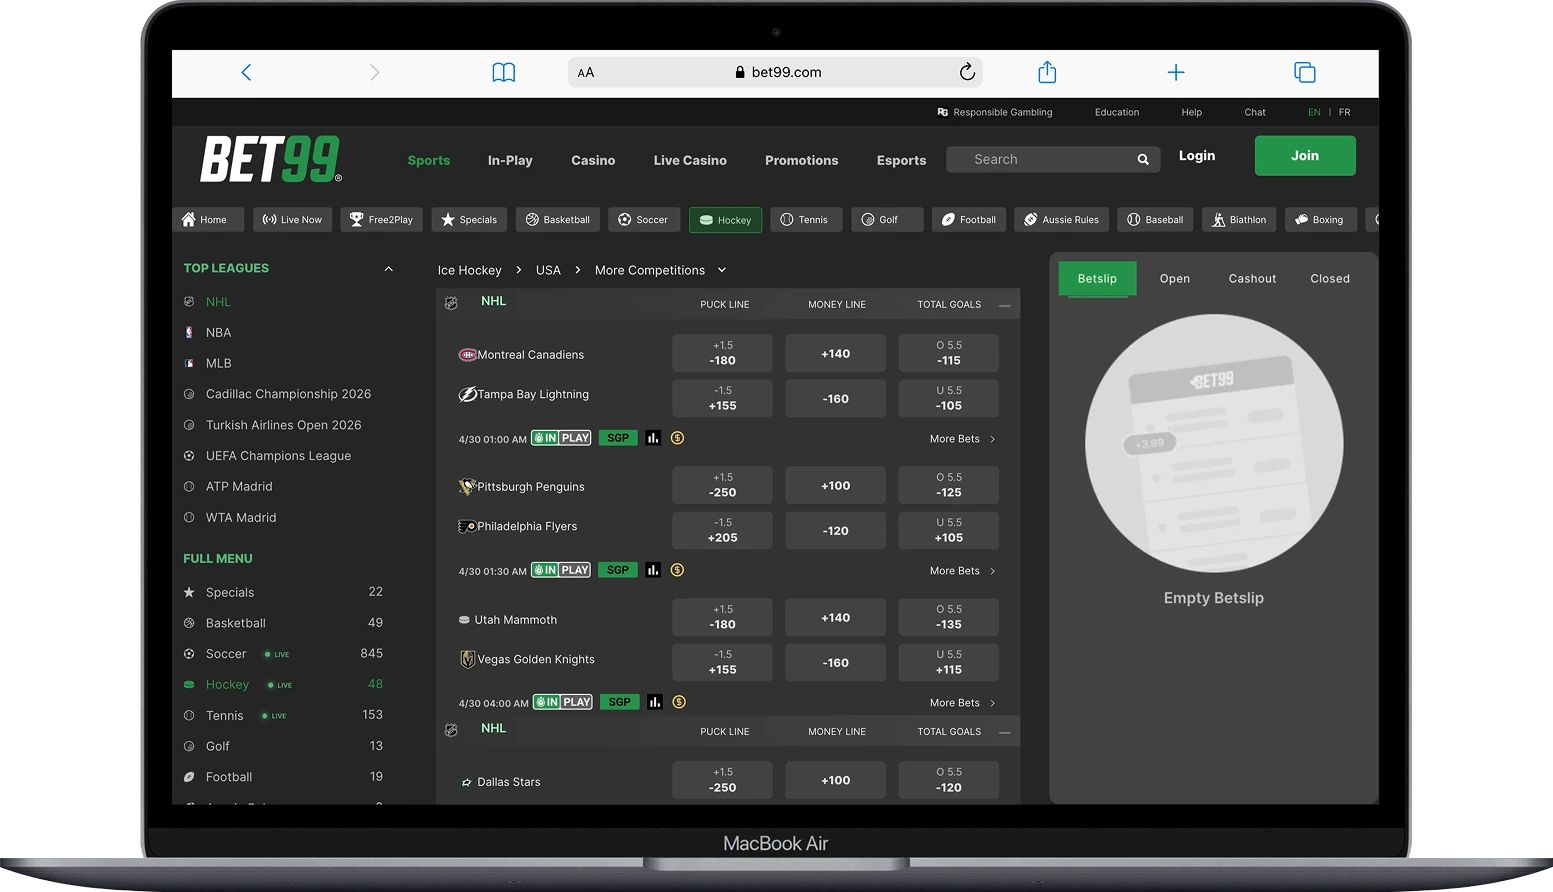The width and height of the screenshot is (1553, 892).
Task: Select the Soccer chip in sports bar
Action: [x=644, y=220]
